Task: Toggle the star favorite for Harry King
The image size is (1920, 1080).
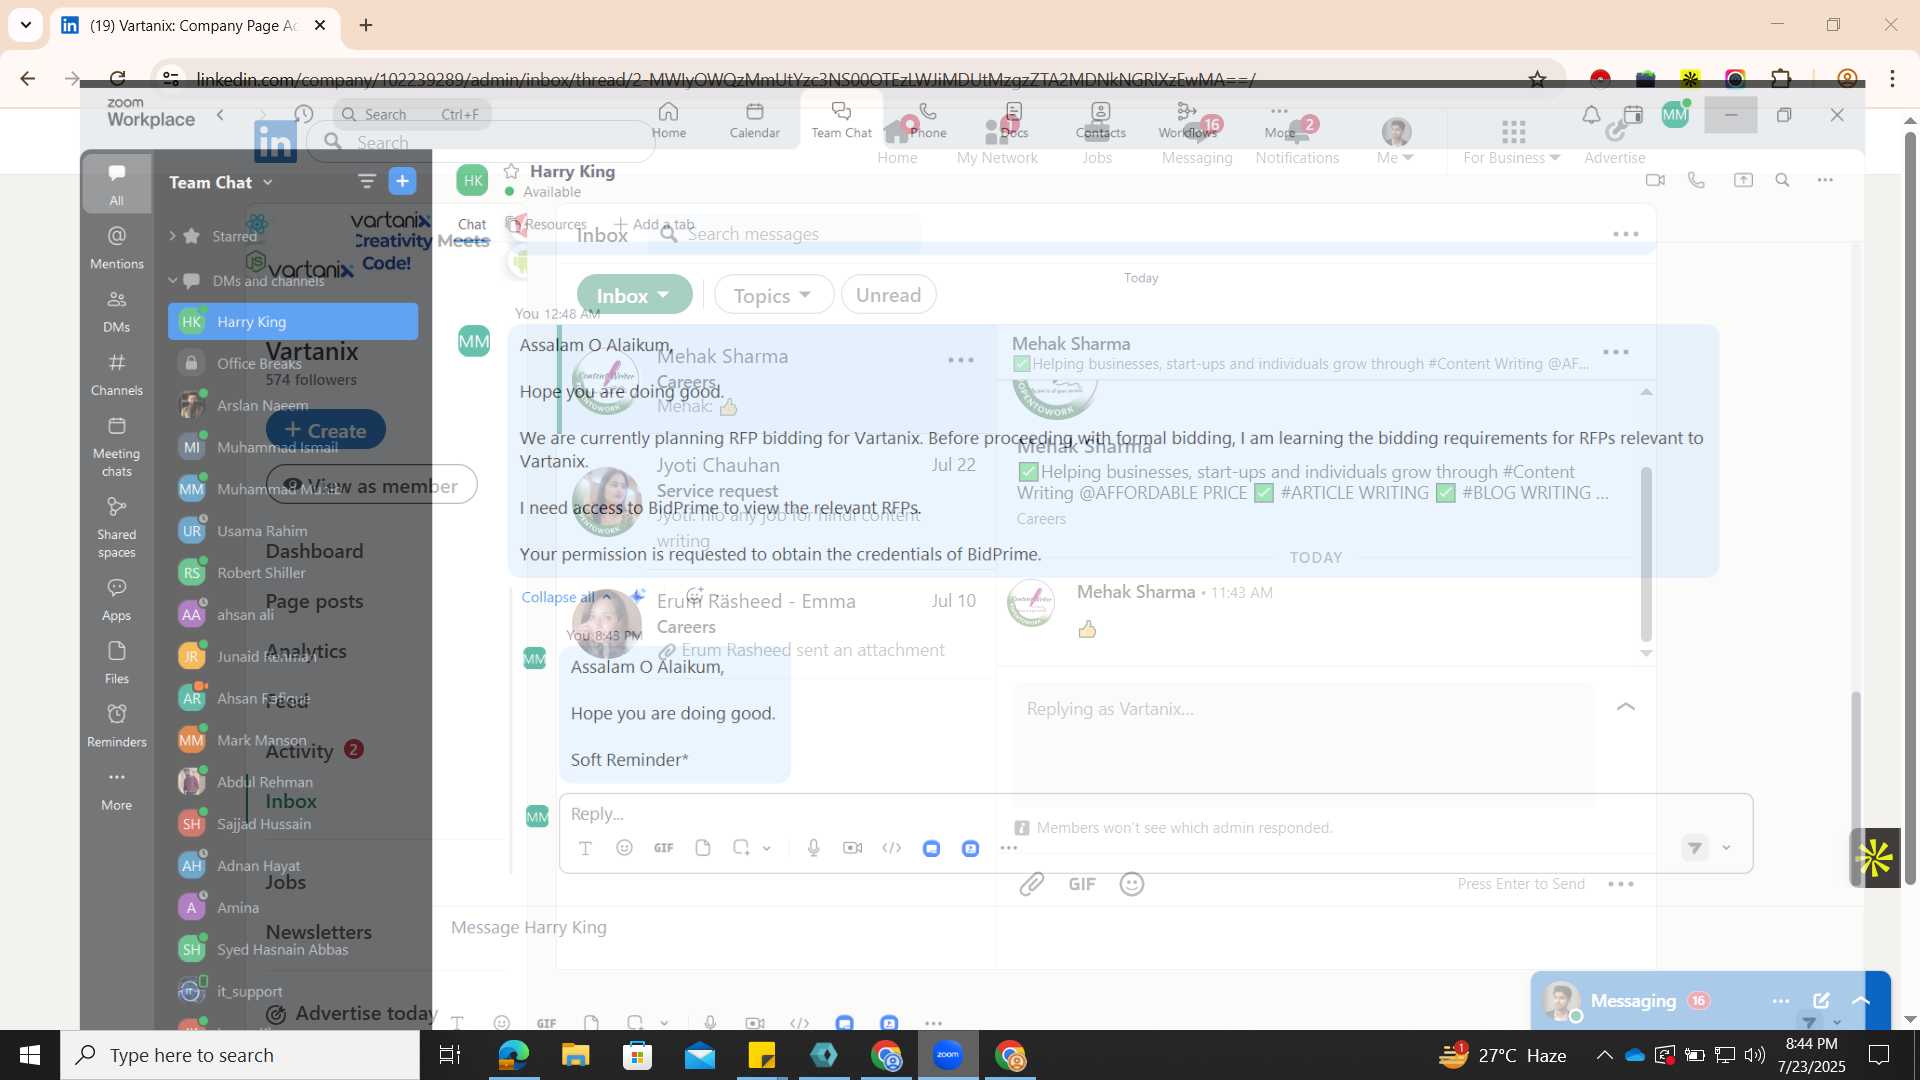Action: click(511, 171)
